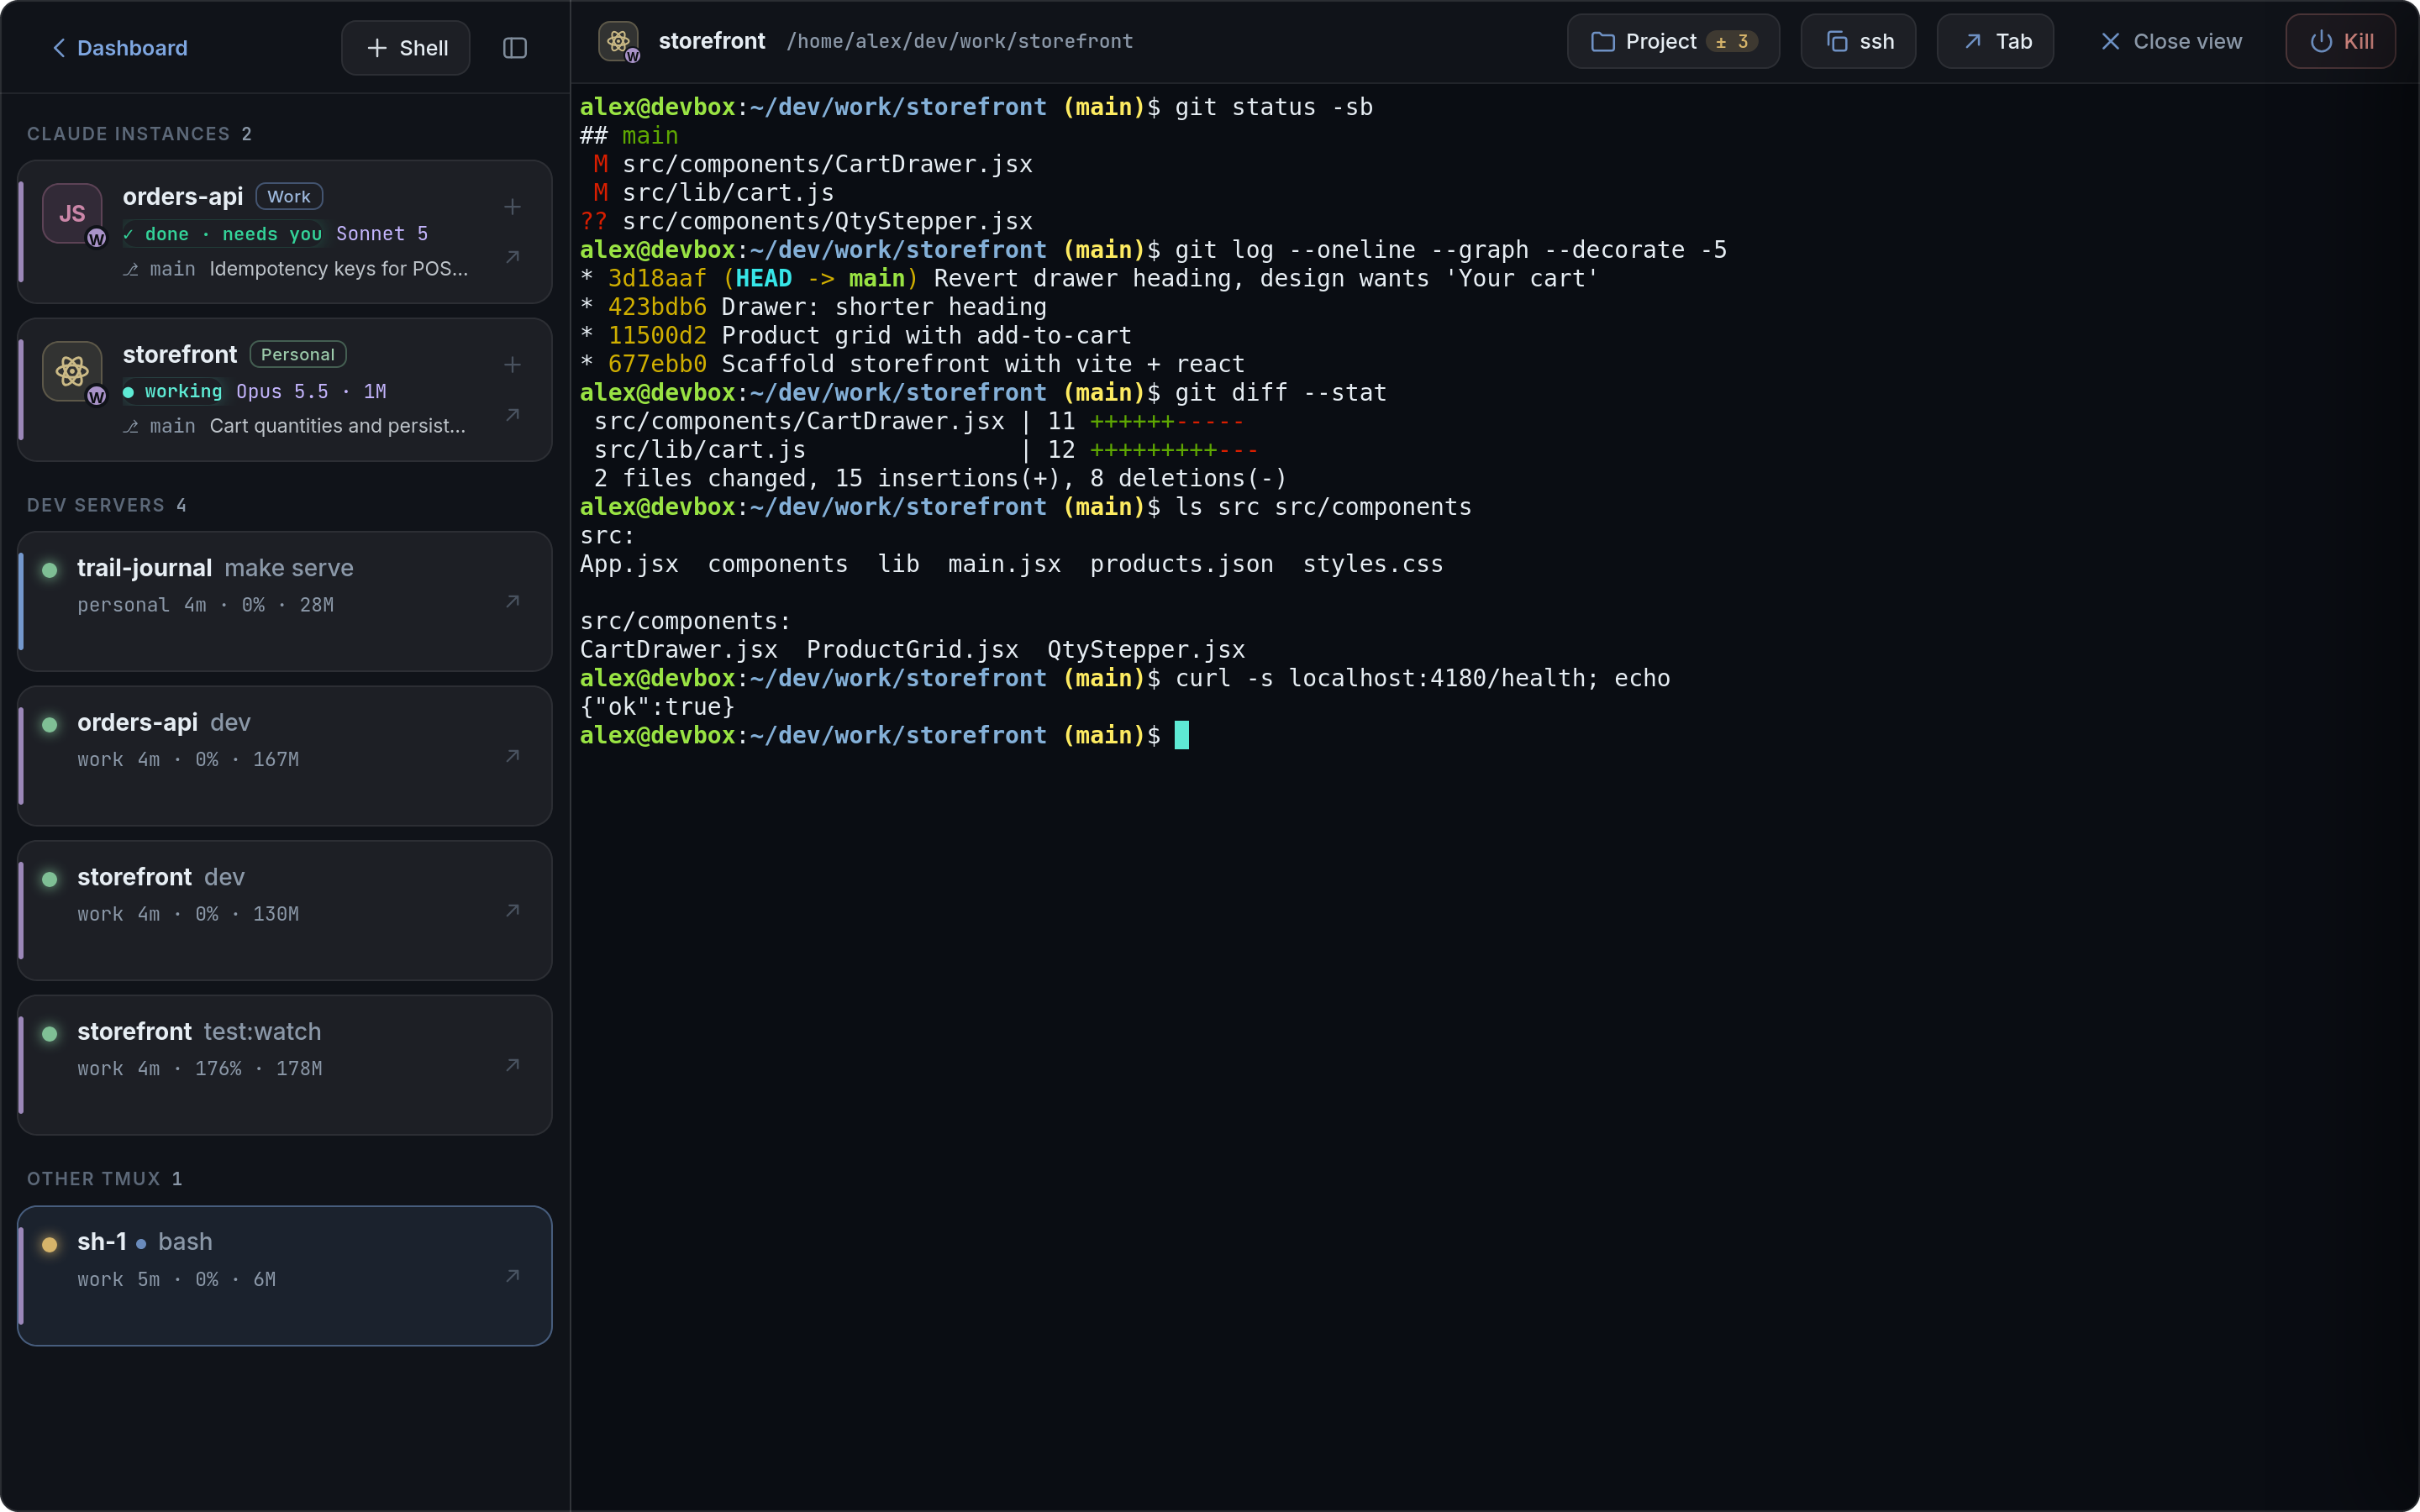
Task: Click the branch icon on orders-api card
Action: click(130, 269)
